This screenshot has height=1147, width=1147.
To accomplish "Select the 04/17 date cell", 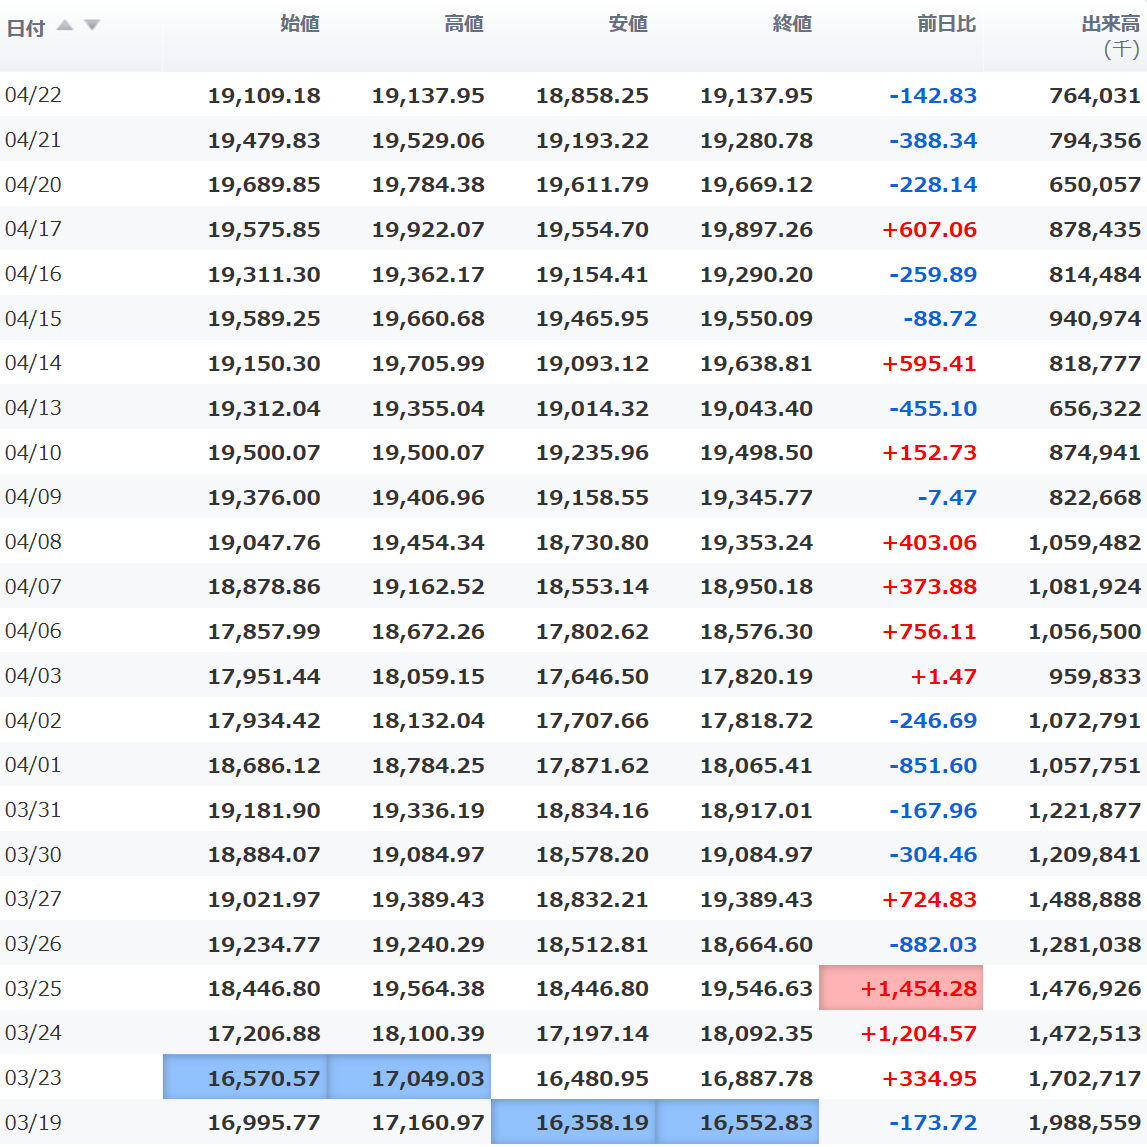I will [x=34, y=229].
